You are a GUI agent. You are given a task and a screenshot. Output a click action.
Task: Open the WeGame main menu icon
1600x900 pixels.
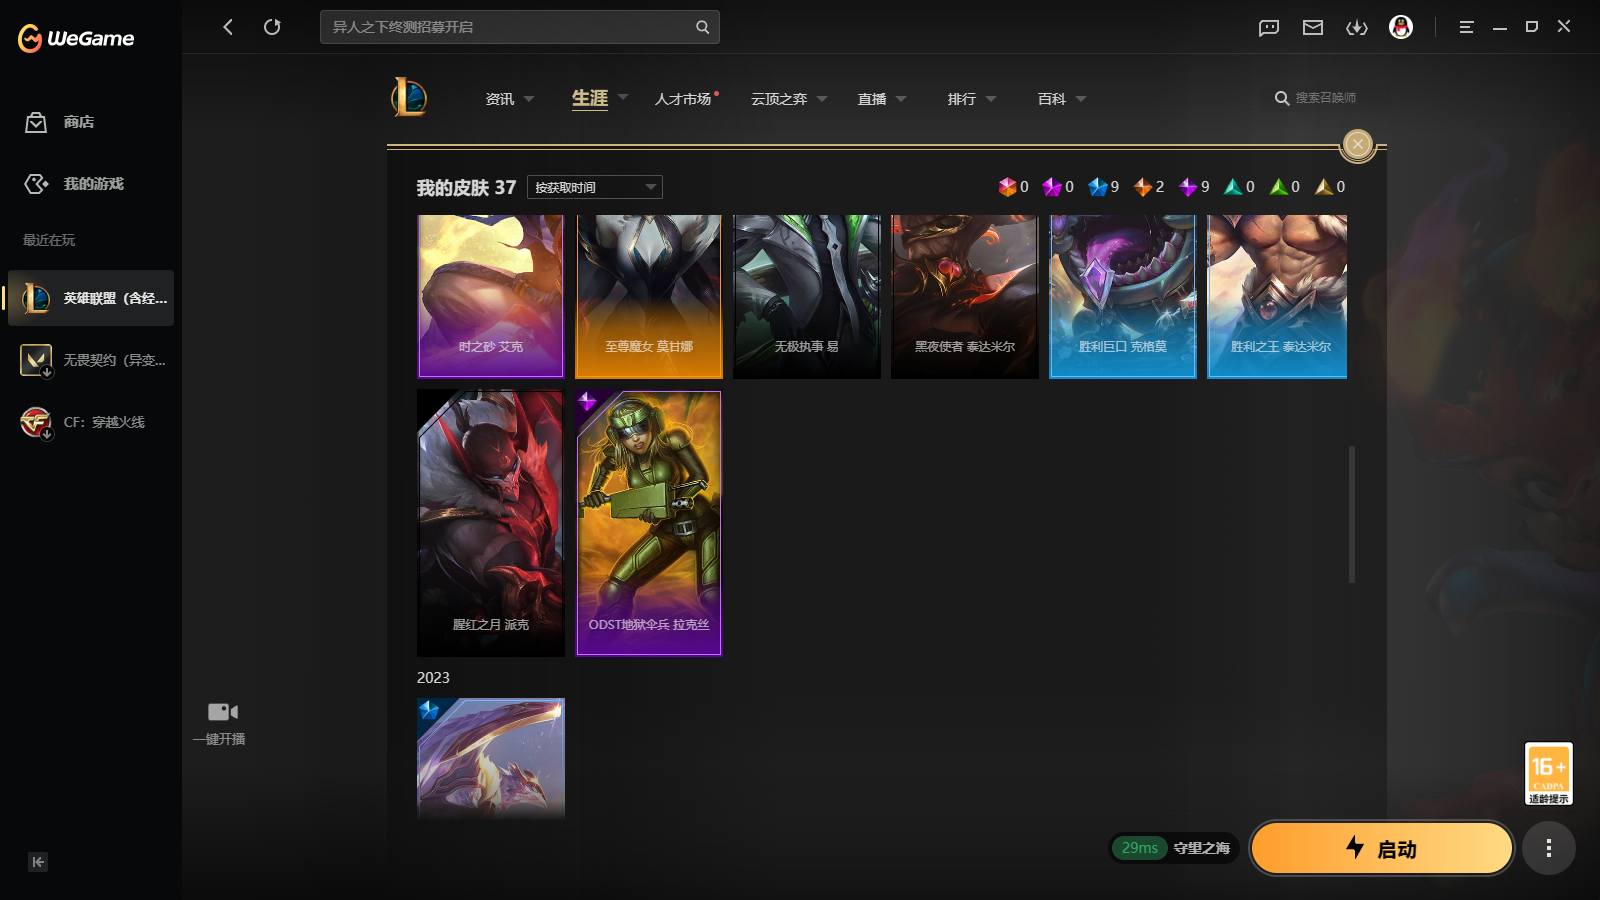coord(1466,27)
